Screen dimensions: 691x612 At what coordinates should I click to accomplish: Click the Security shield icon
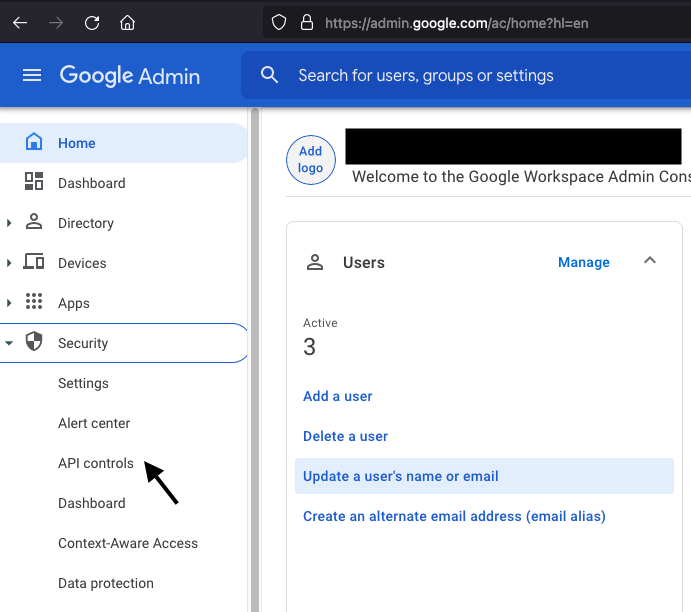[34, 341]
